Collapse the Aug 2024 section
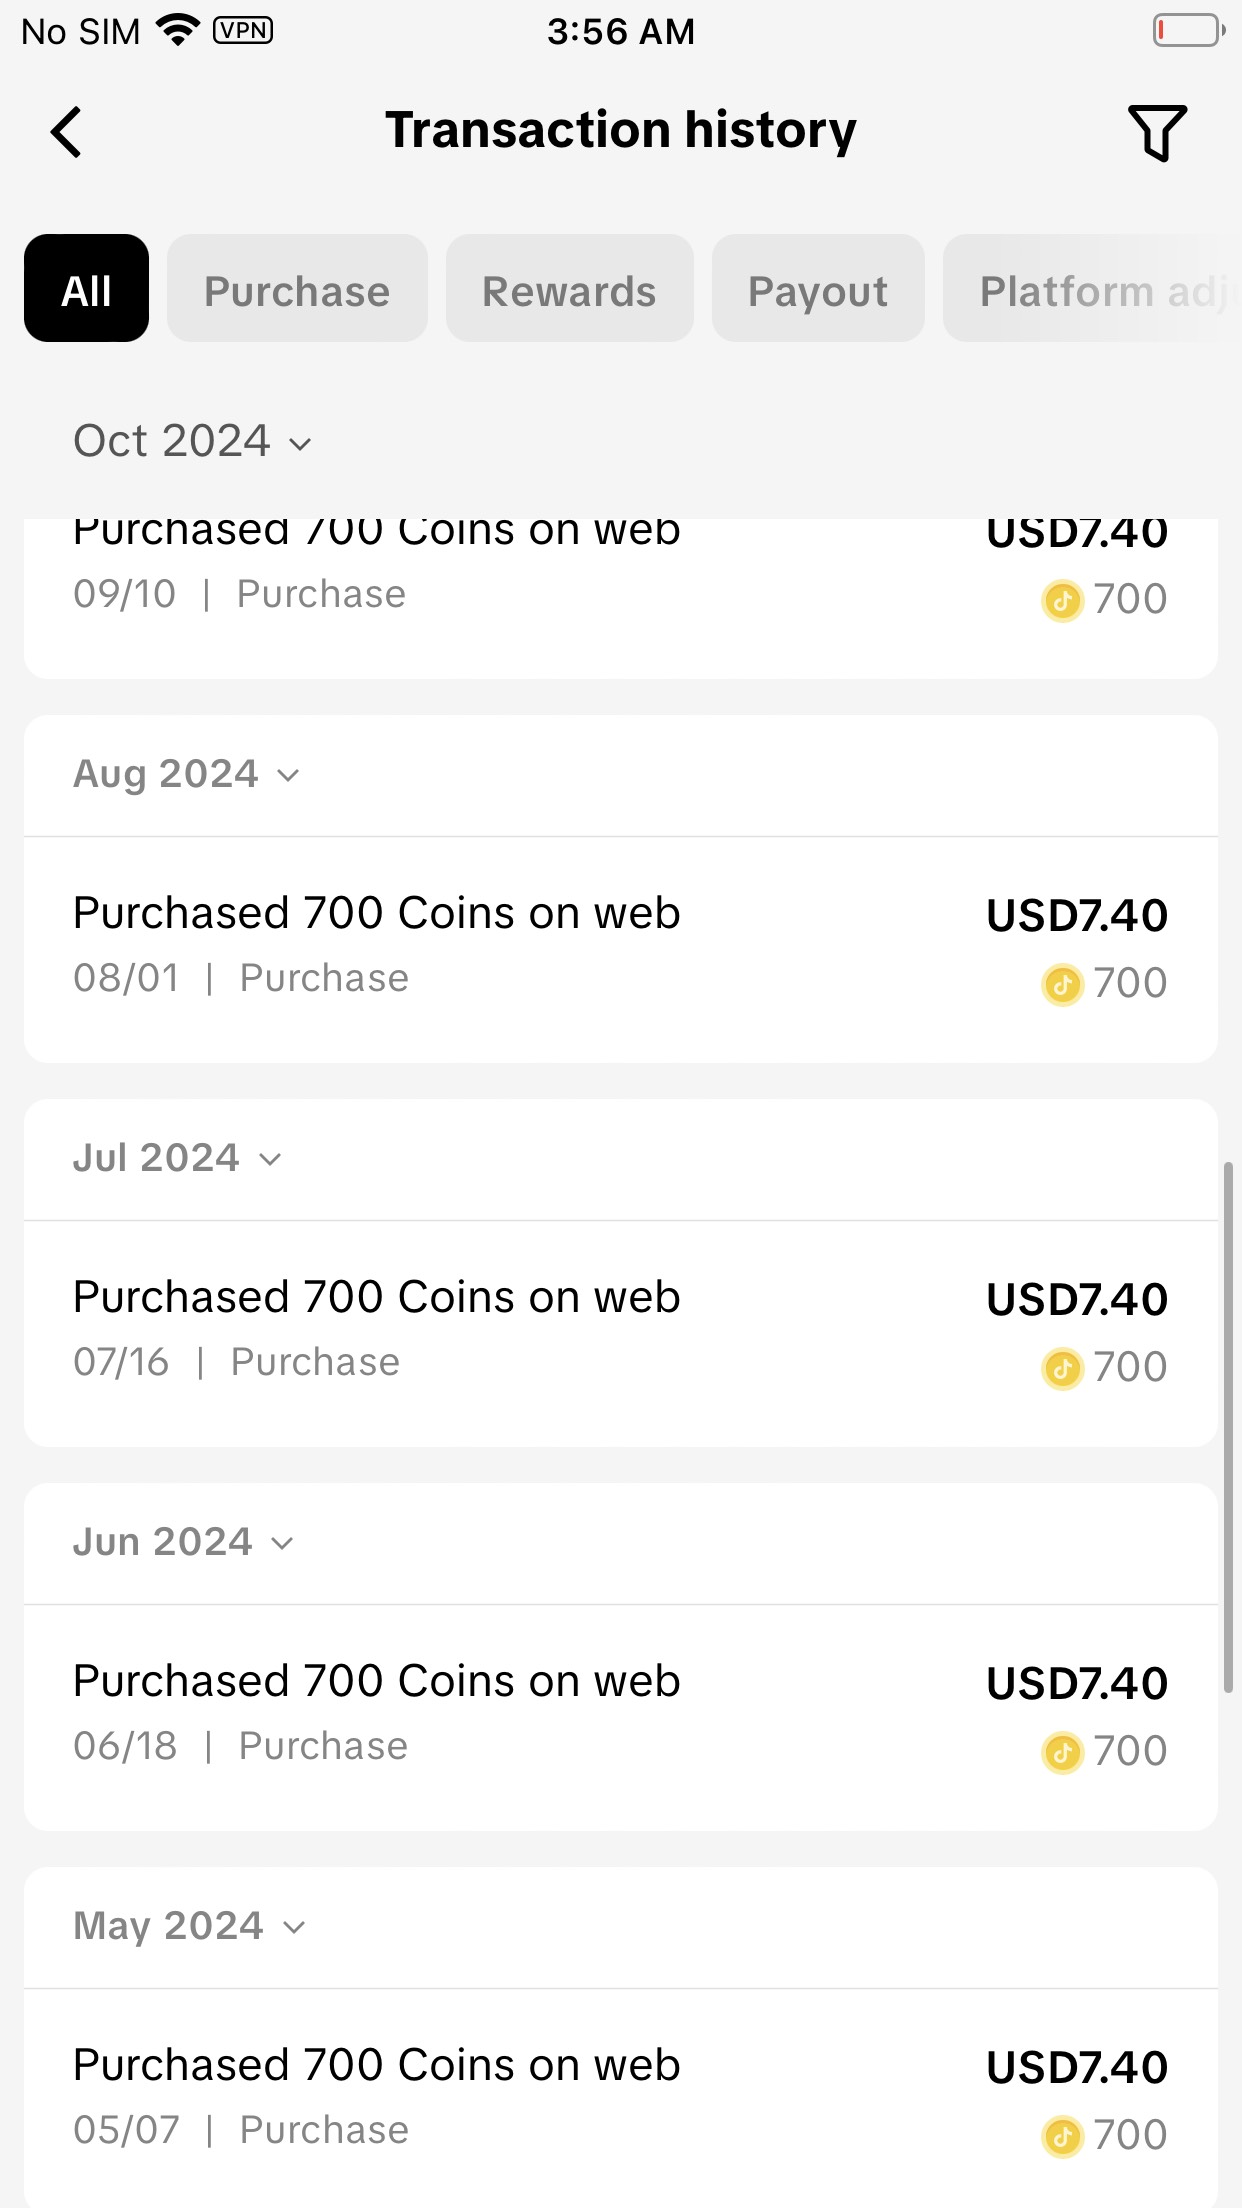This screenshot has height=2208, width=1242. (187, 775)
